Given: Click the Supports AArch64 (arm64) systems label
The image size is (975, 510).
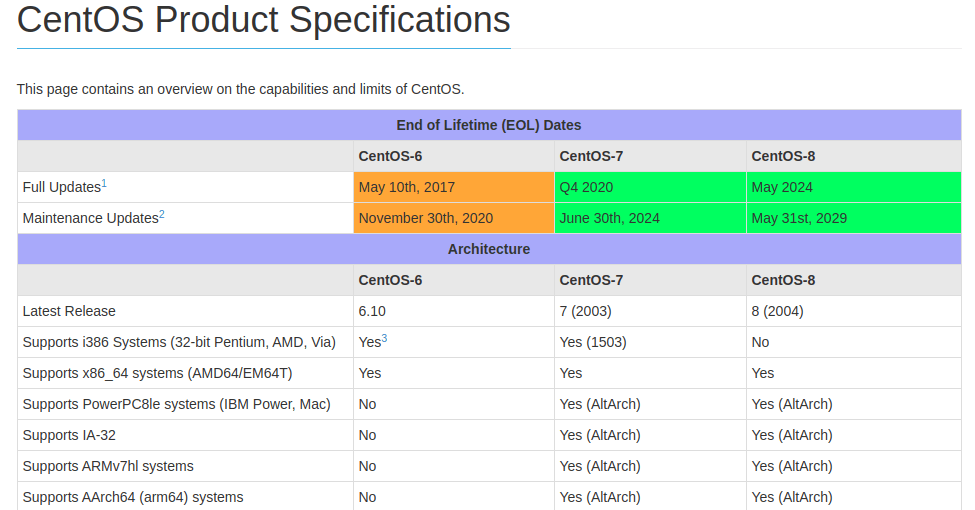Looking at the screenshot, I should click(133, 497).
